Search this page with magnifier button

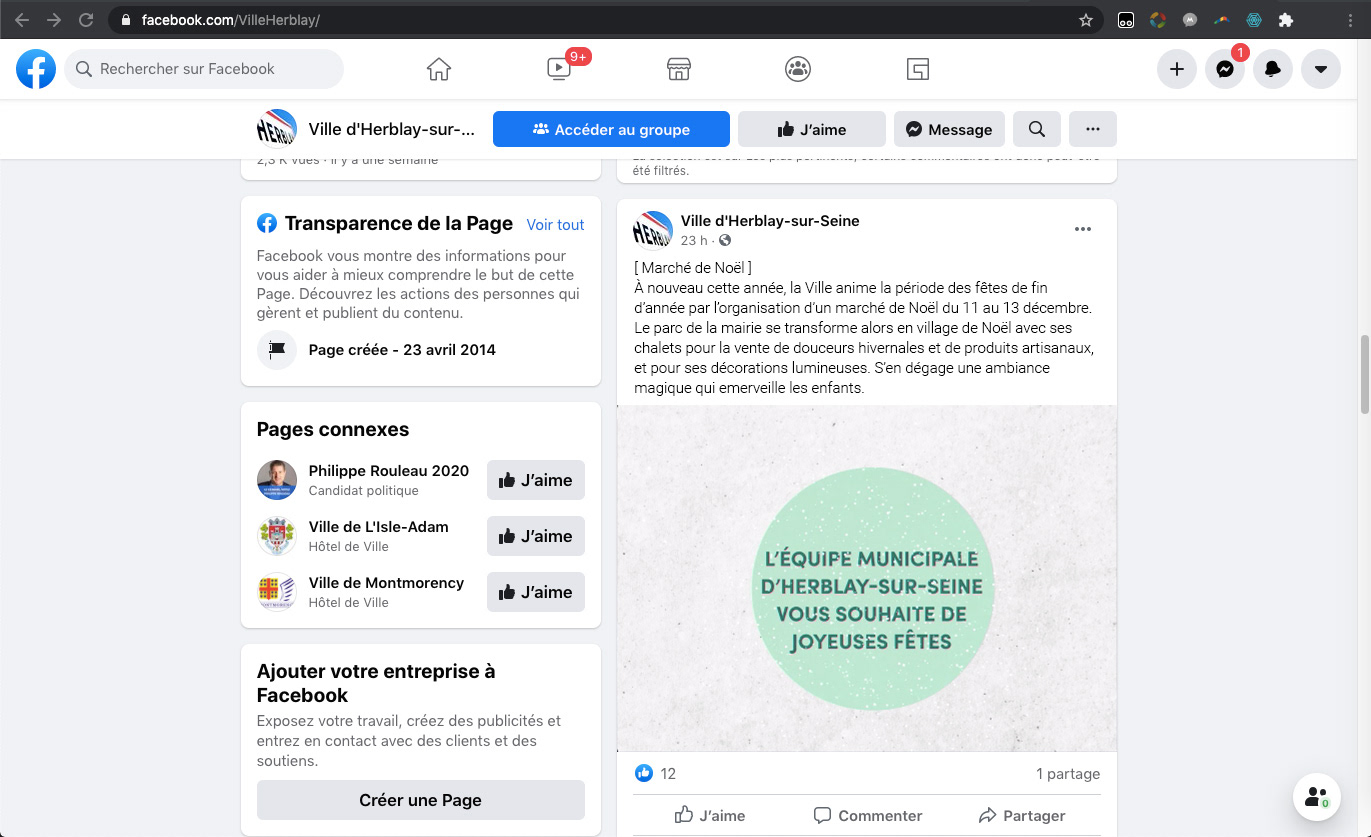coord(1037,129)
